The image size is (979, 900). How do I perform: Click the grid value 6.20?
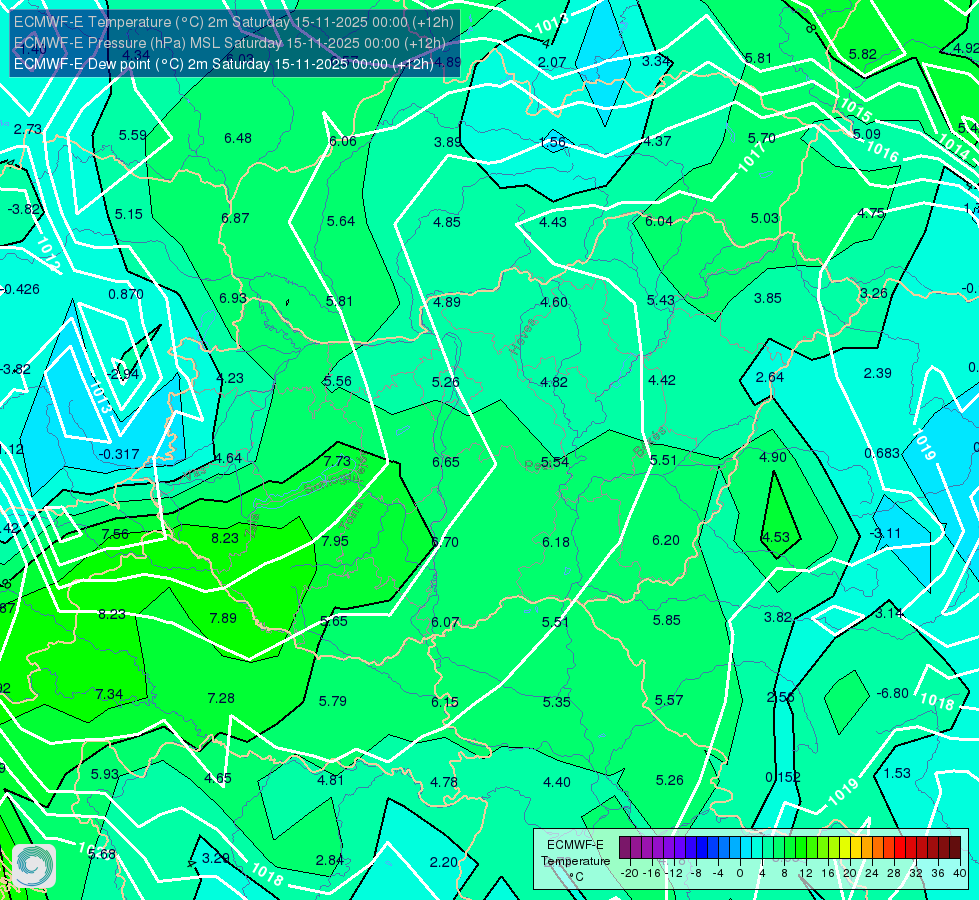(666, 540)
